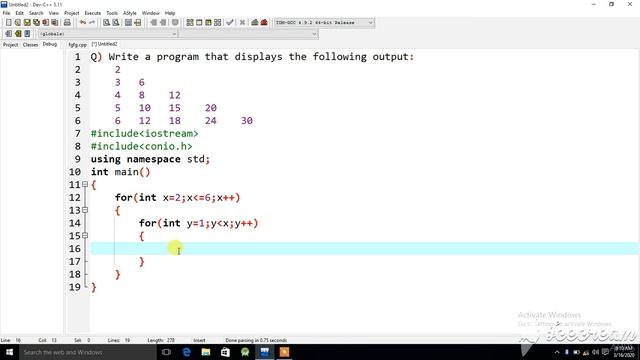Switch to the Debug side panel tab
The height and width of the screenshot is (360, 640).
(x=50, y=44)
